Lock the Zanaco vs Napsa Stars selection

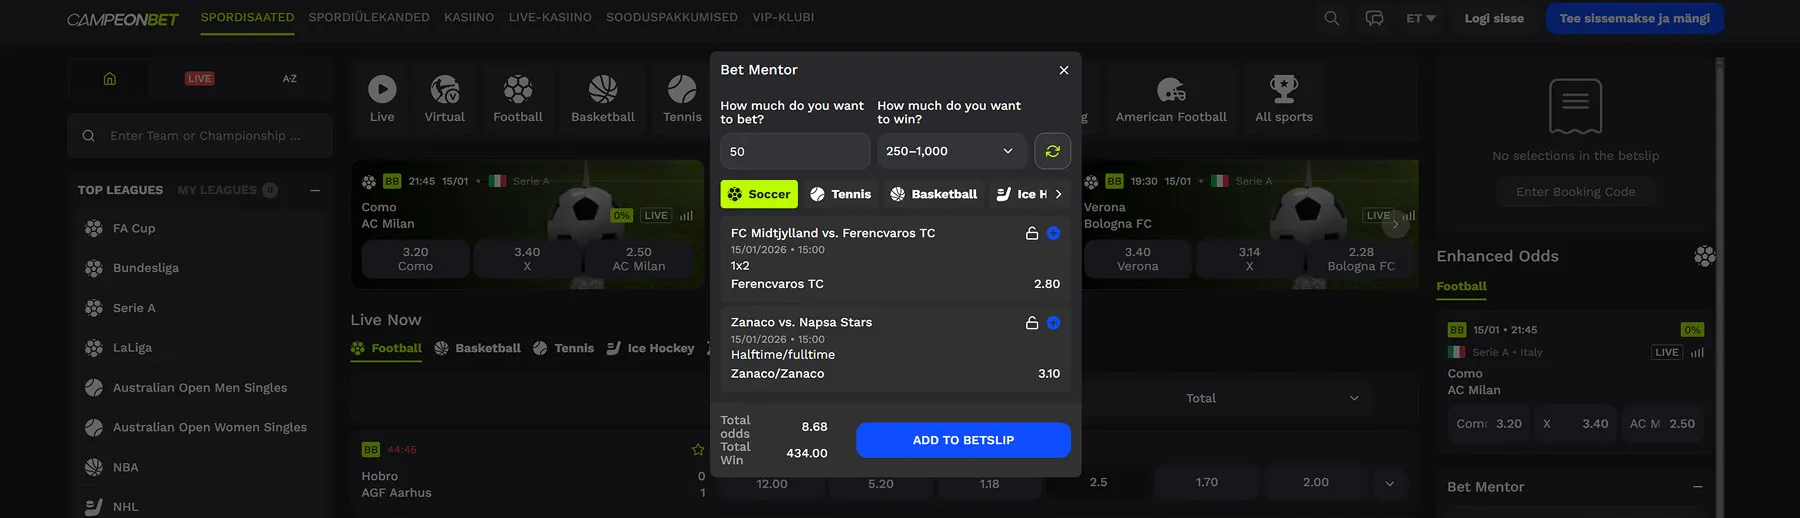pos(1031,323)
